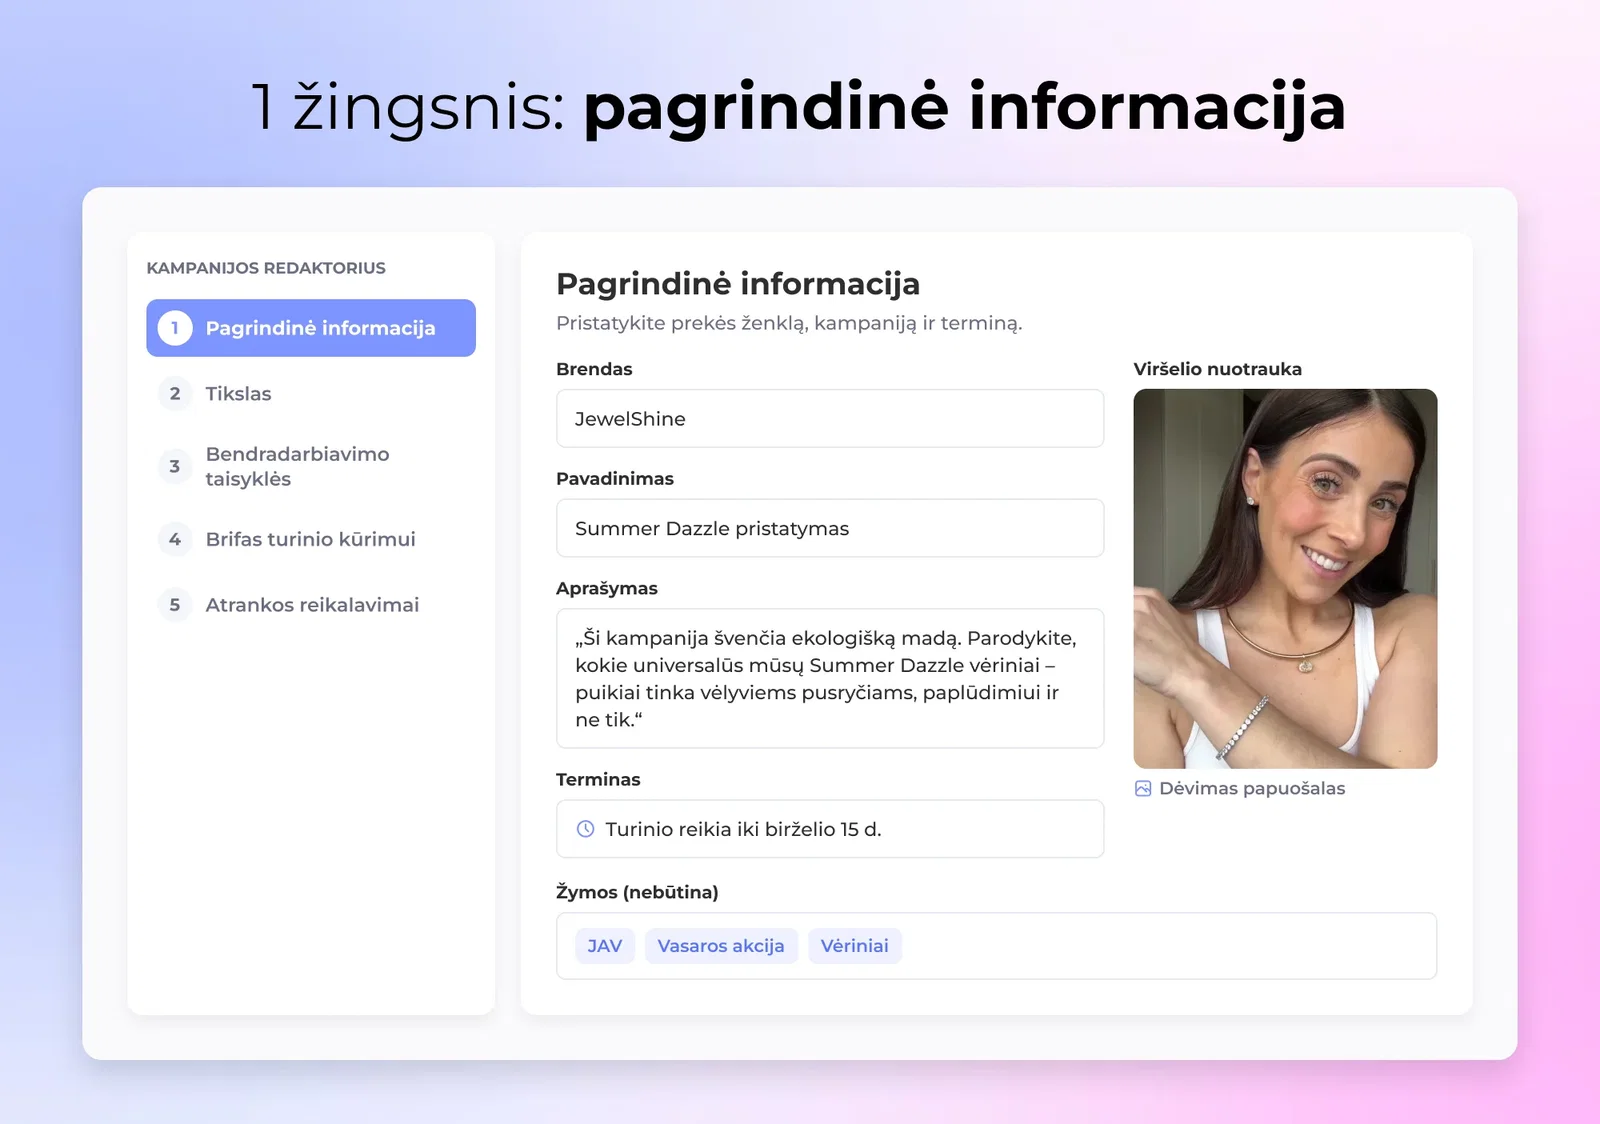Click the Viršelio nuotrauka cover image
This screenshot has width=1600, height=1124.
(1285, 579)
